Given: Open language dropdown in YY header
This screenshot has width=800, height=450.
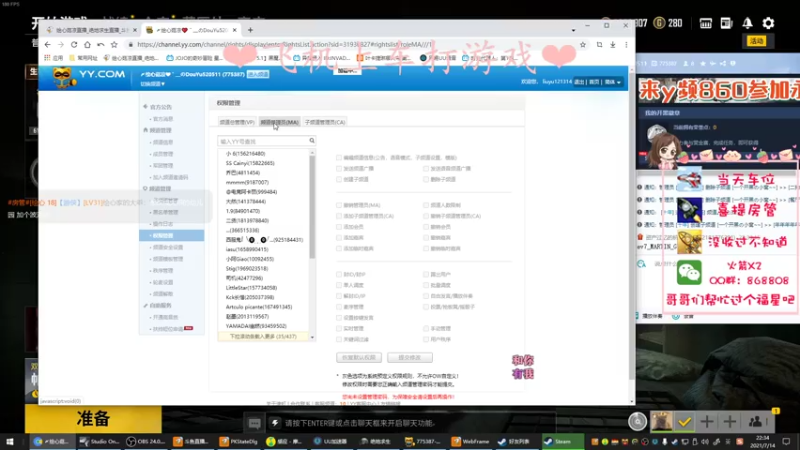Looking at the screenshot, I should coord(613,82).
